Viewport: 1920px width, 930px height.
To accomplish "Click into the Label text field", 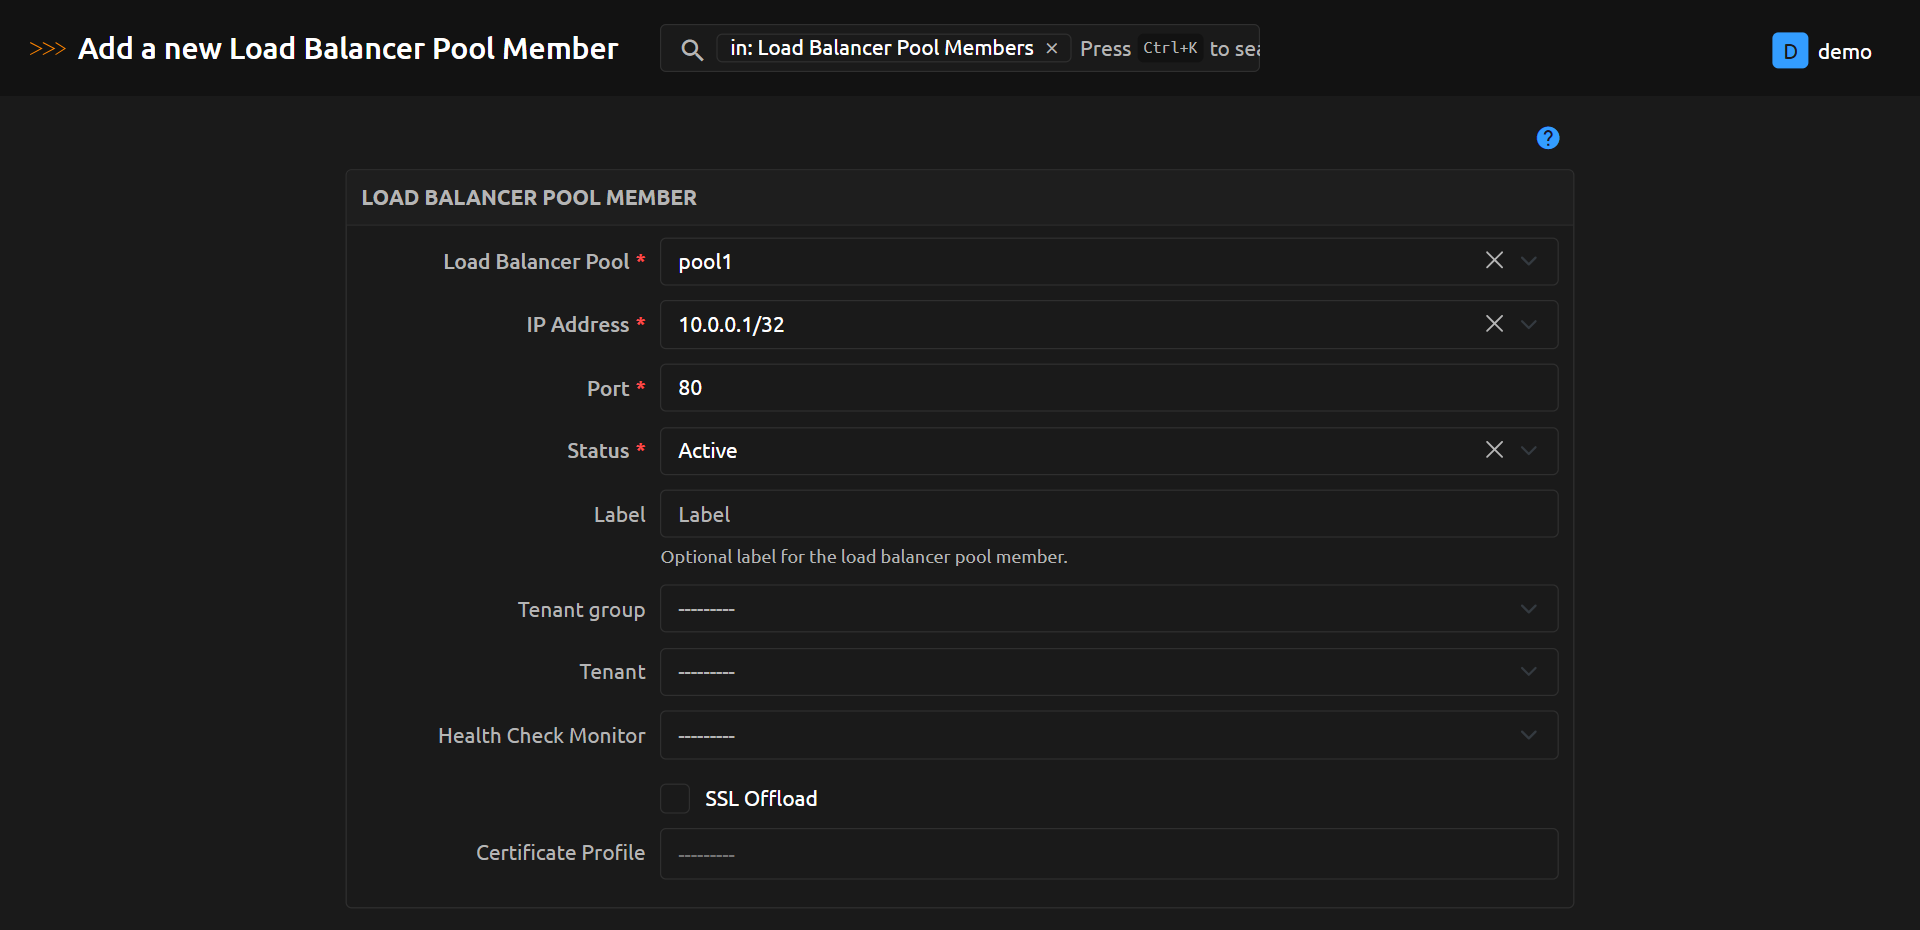I will (x=1108, y=514).
